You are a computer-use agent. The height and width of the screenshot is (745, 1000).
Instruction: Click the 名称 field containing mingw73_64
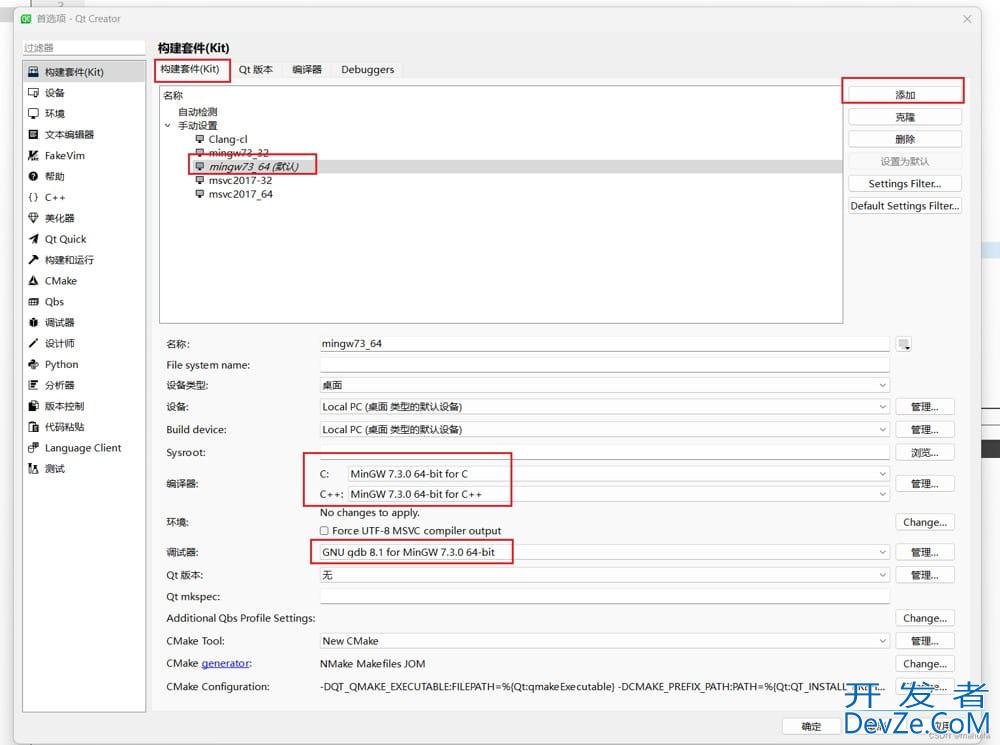[x=604, y=344]
